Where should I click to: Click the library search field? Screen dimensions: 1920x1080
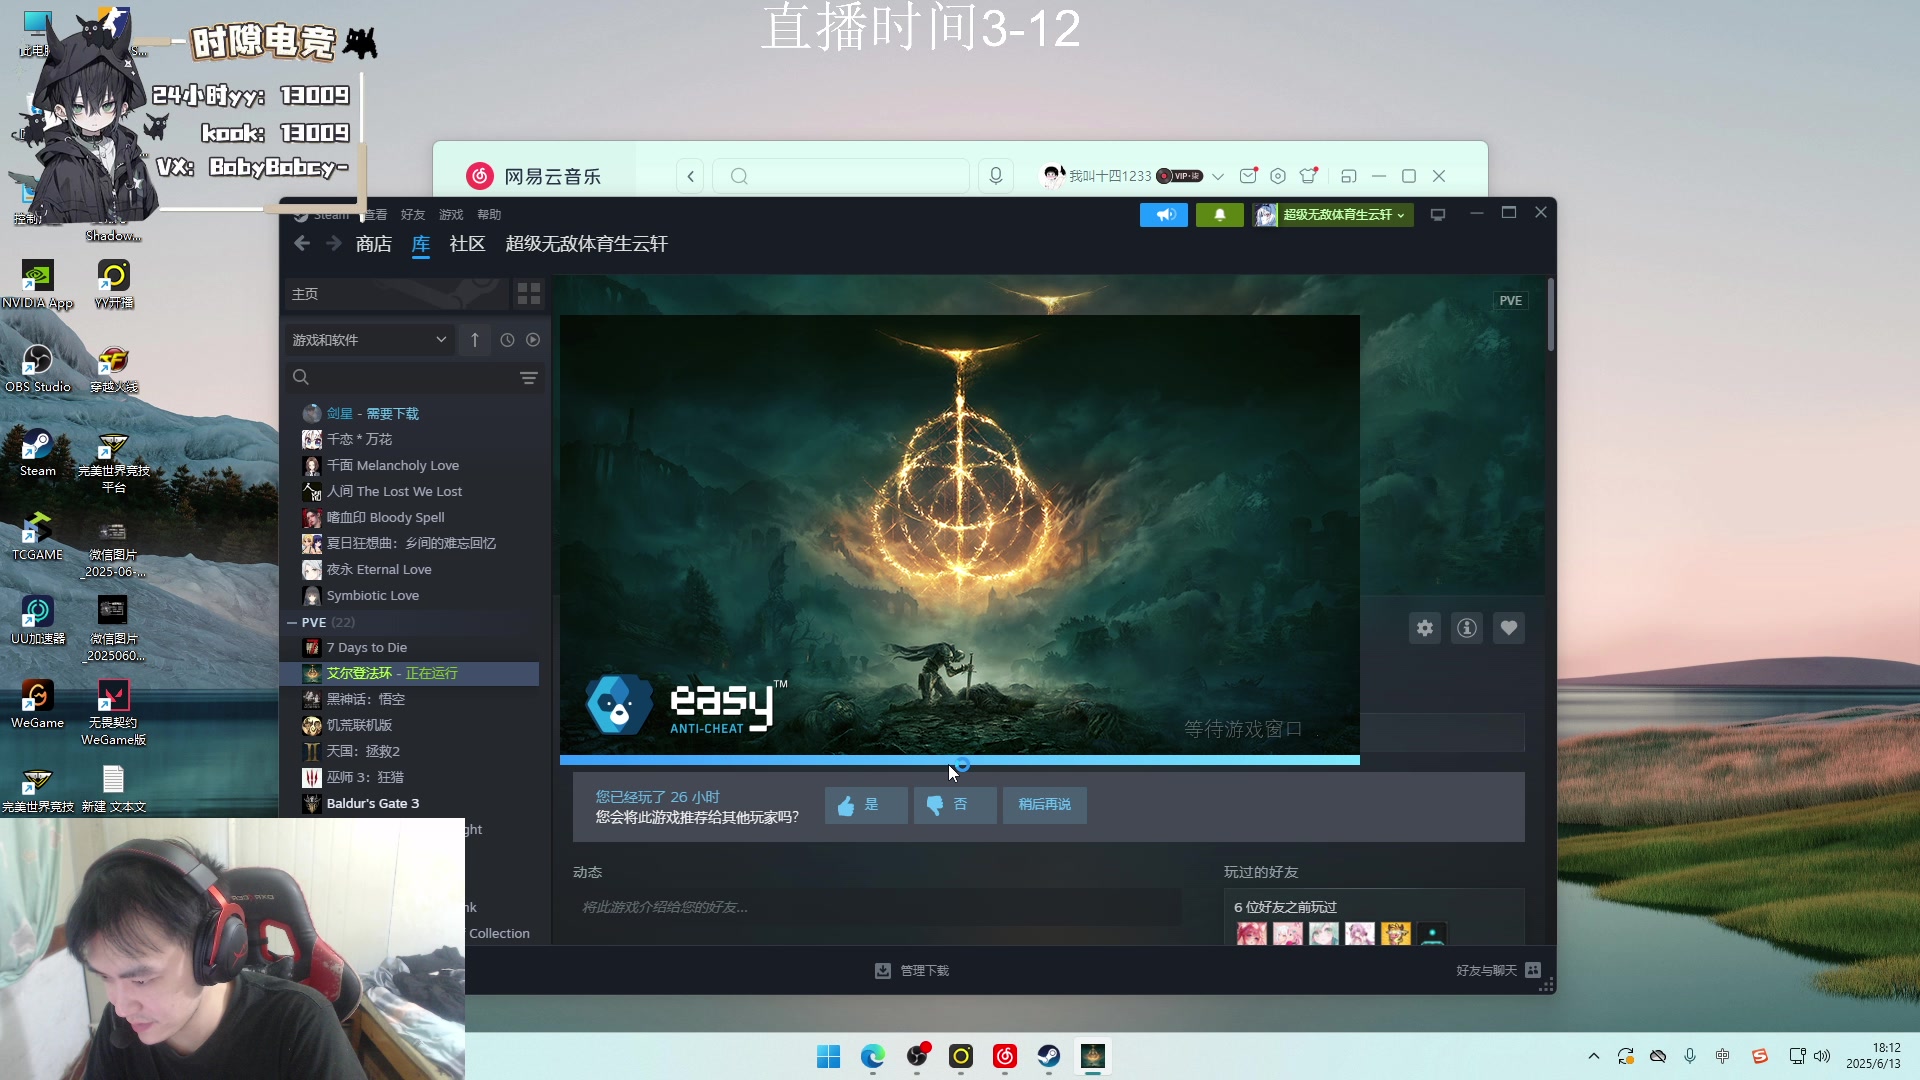point(400,377)
